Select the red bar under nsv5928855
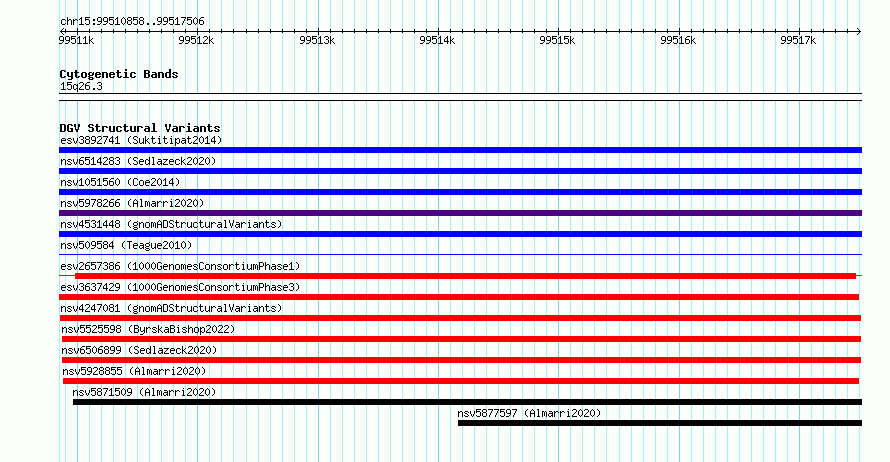Image resolution: width=890 pixels, height=462 pixels. tap(461, 381)
